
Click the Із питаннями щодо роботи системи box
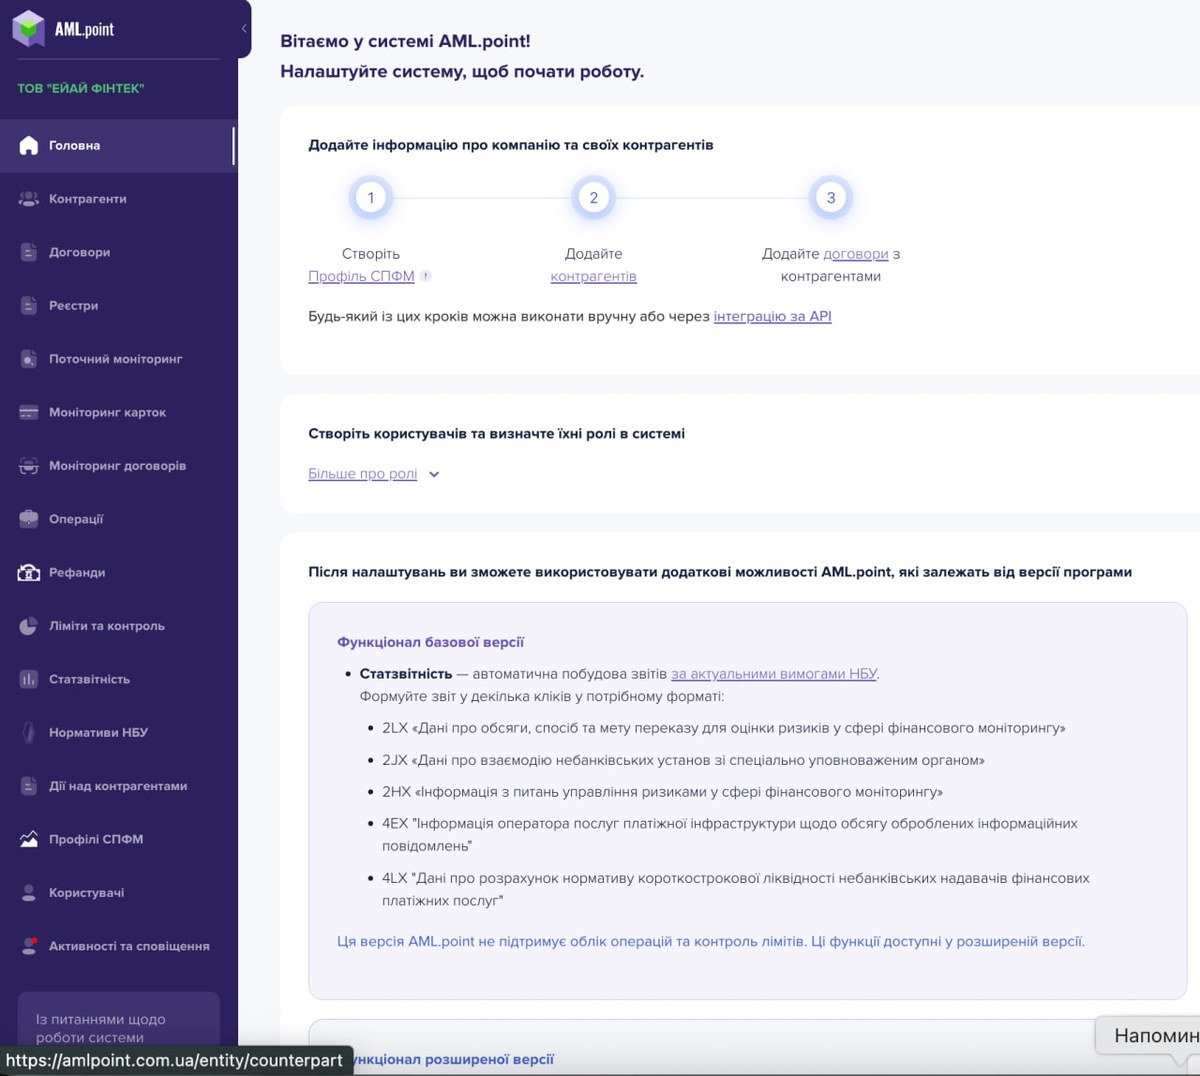tap(118, 1019)
